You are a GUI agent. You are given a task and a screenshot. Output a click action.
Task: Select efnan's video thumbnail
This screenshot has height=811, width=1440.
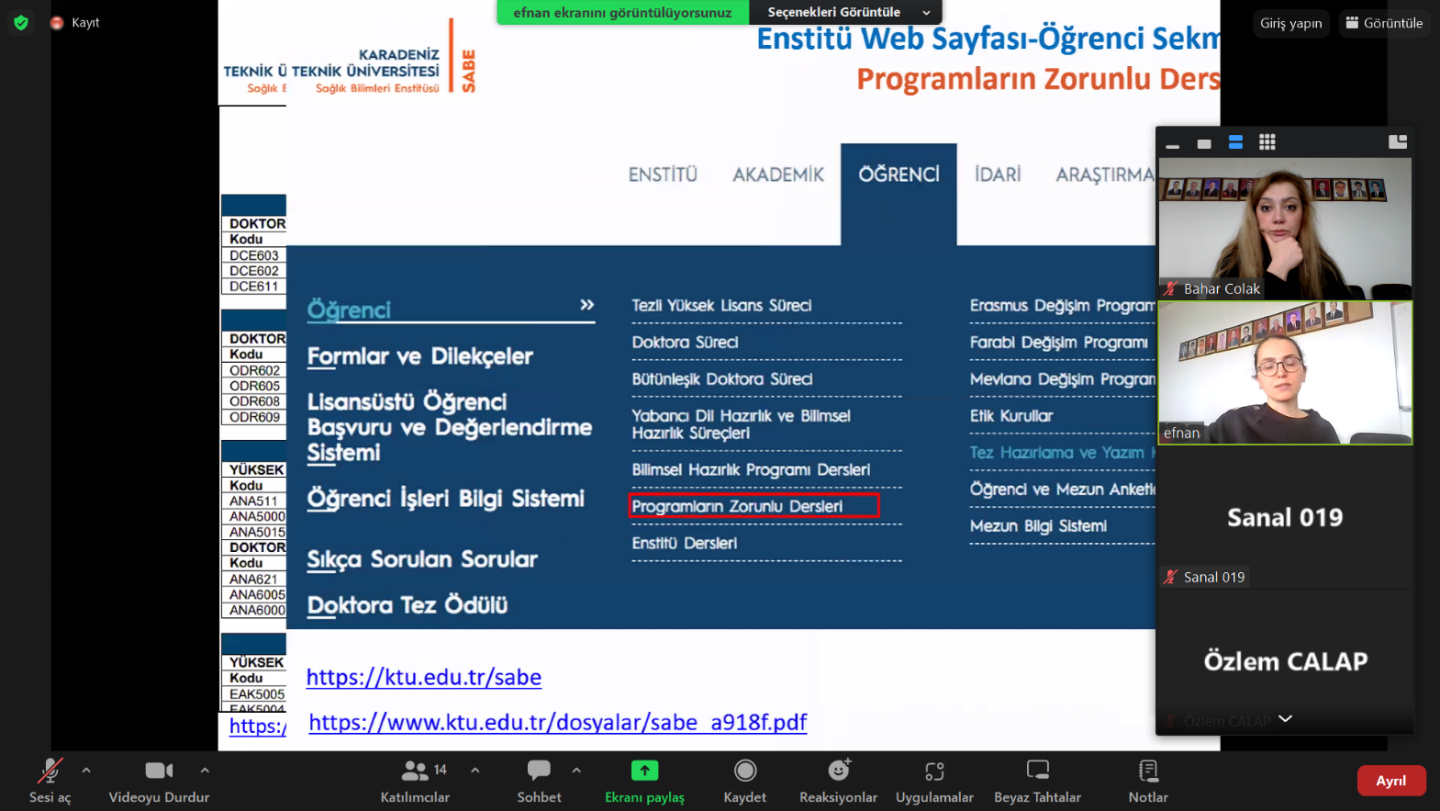click(1285, 373)
